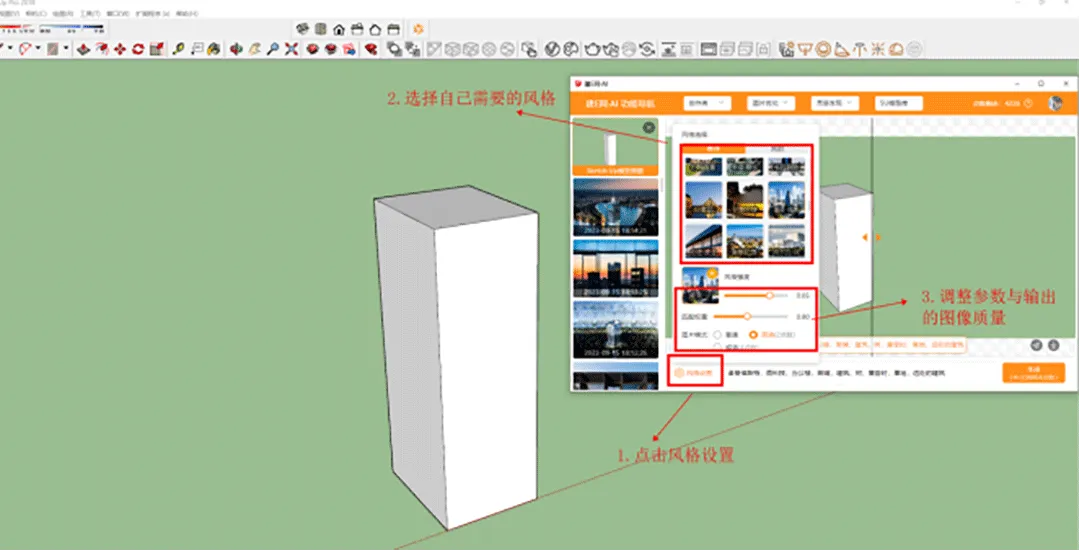Open the red Ruby gem extension icon
The image size is (1080, 551).
(371, 49)
